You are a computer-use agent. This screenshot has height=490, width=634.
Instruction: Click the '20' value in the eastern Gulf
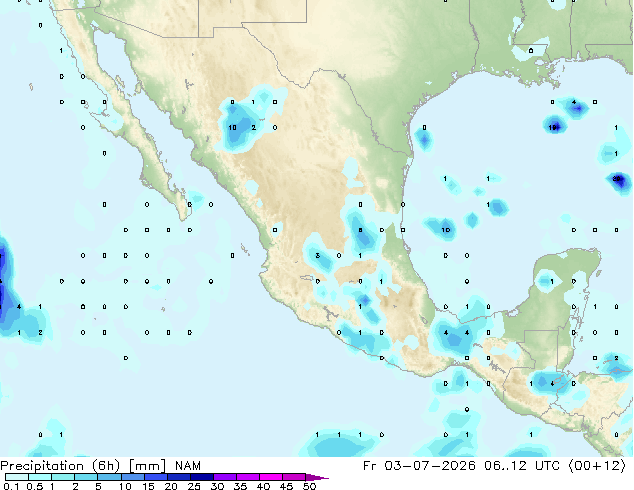[x=616, y=178]
